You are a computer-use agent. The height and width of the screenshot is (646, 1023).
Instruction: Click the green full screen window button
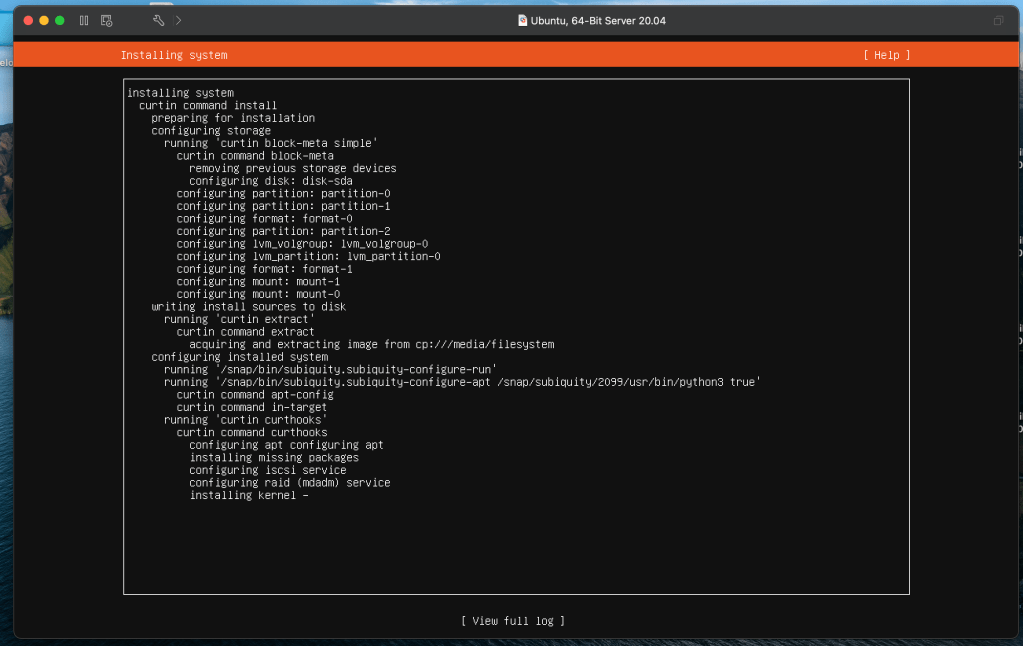(60, 20)
